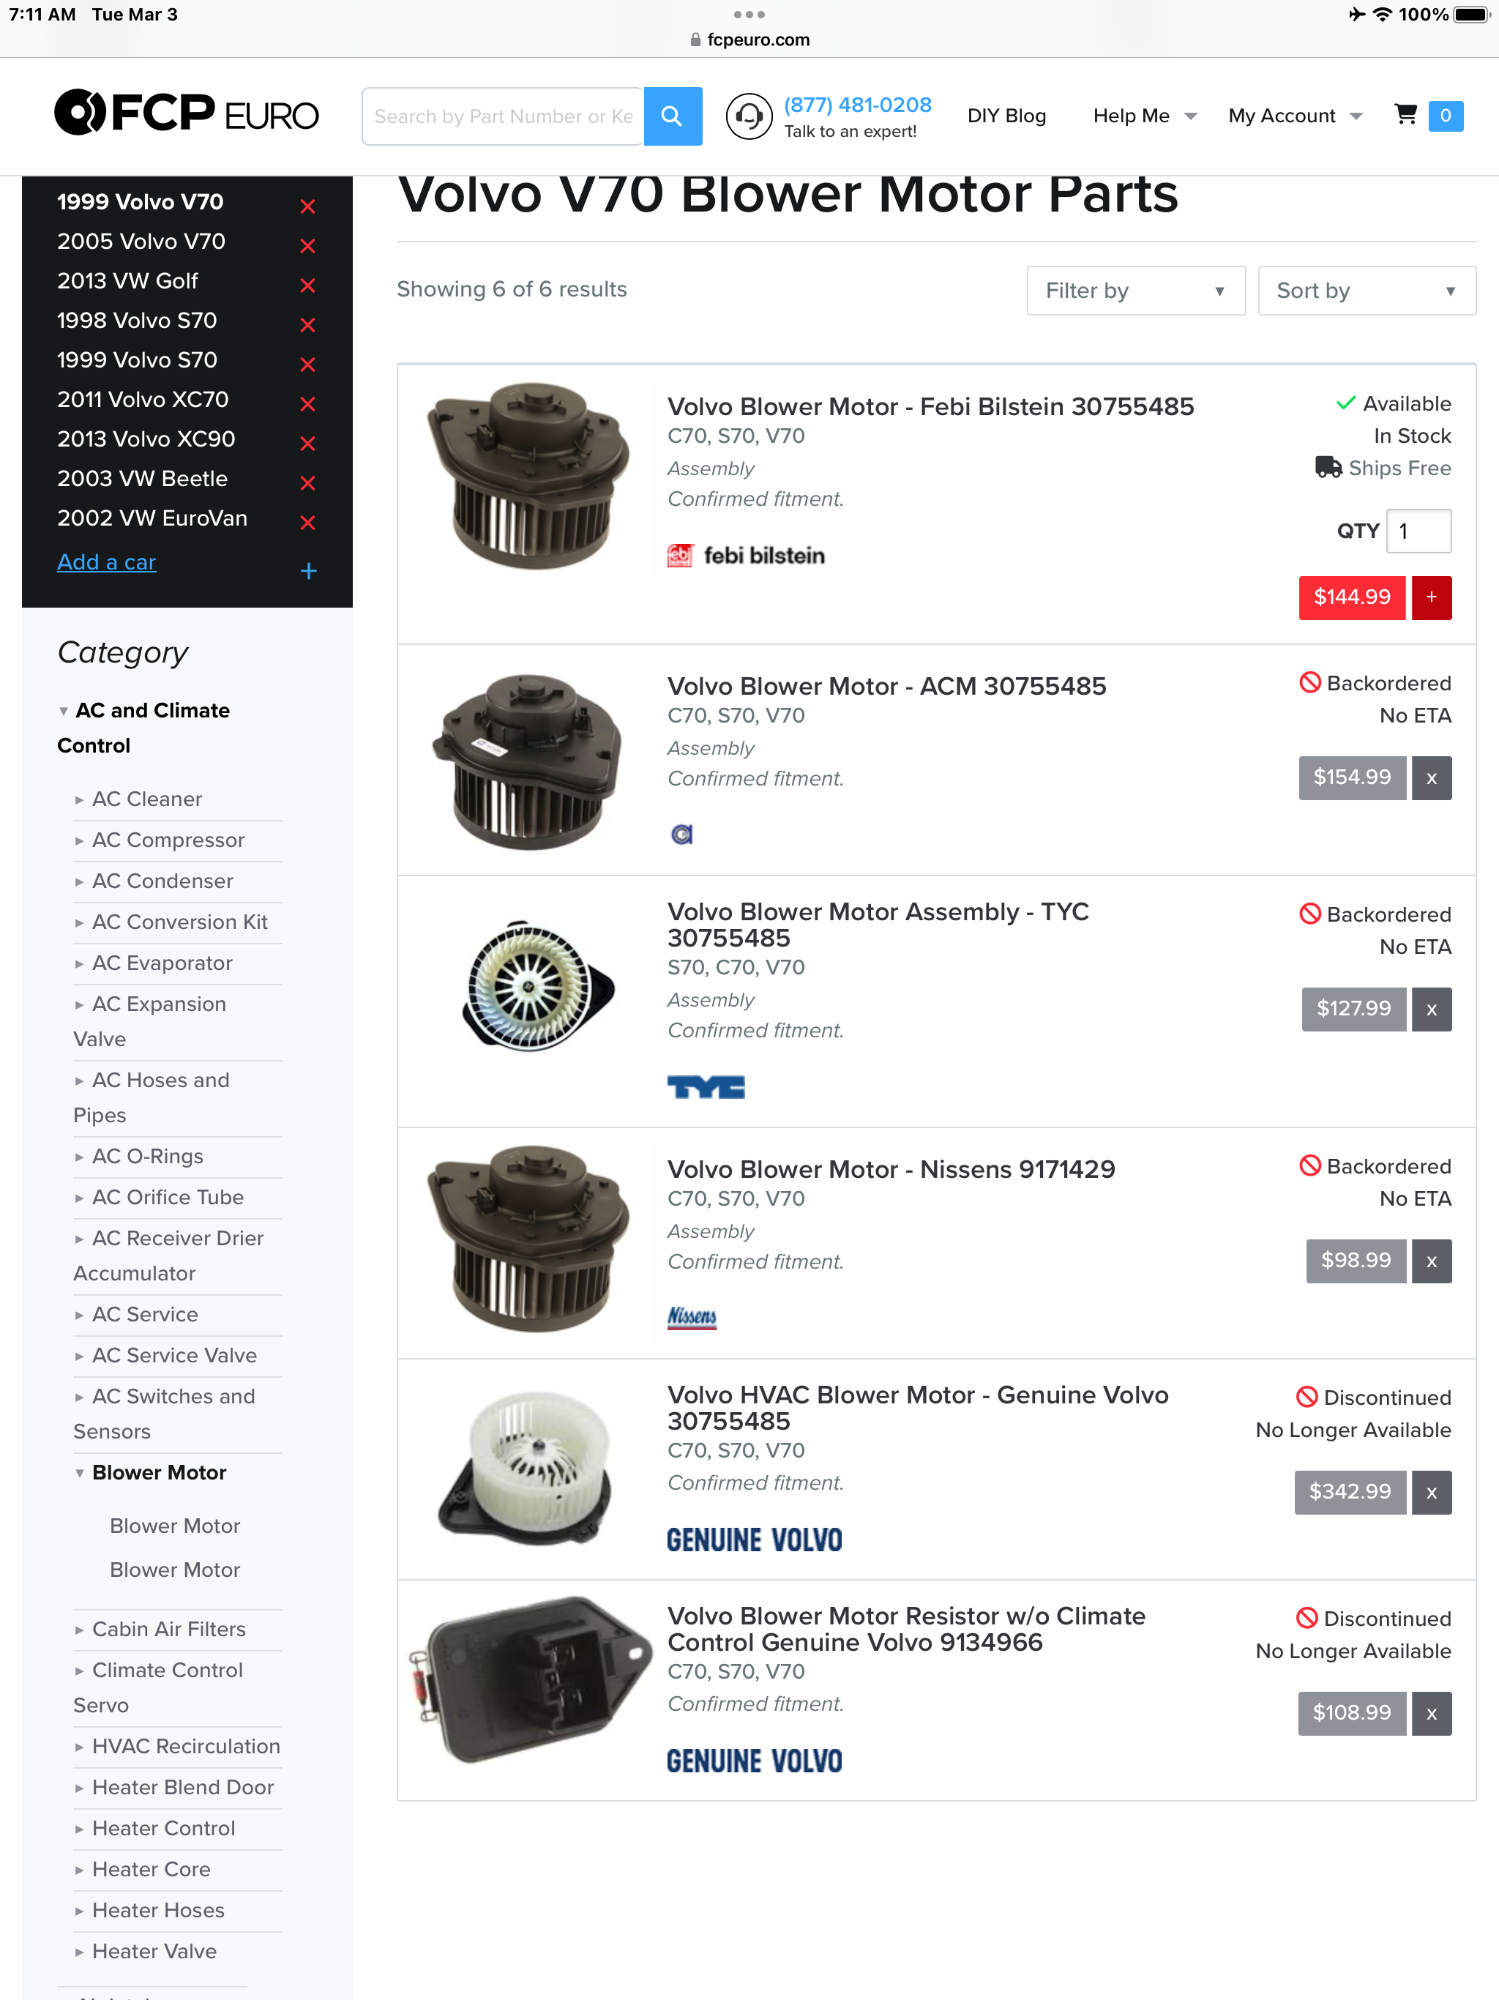This screenshot has height=2000, width=1499.
Task: Collapse the Blower Motor category
Action: 159,1472
